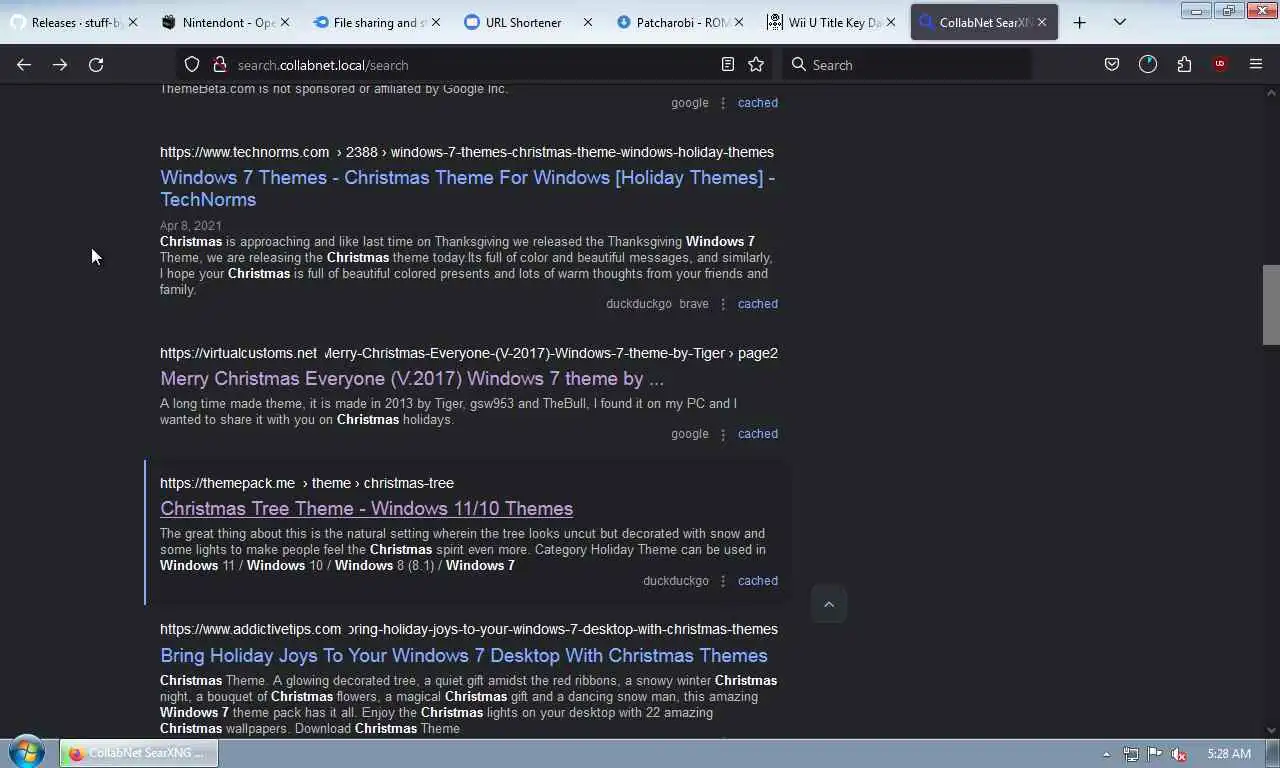Reload the current page
Screen dimensions: 1280x768
(x=96, y=65)
